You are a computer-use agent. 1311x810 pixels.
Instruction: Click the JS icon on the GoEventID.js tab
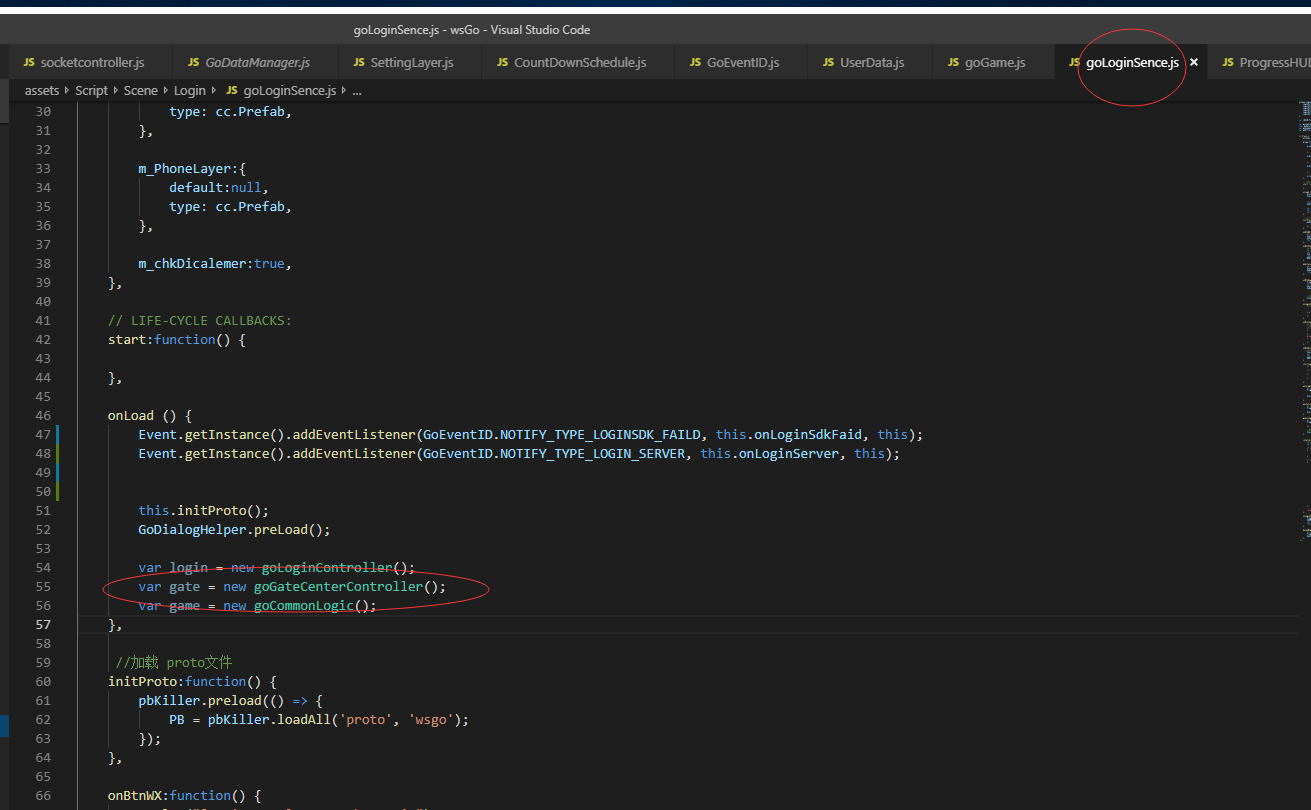(x=695, y=62)
